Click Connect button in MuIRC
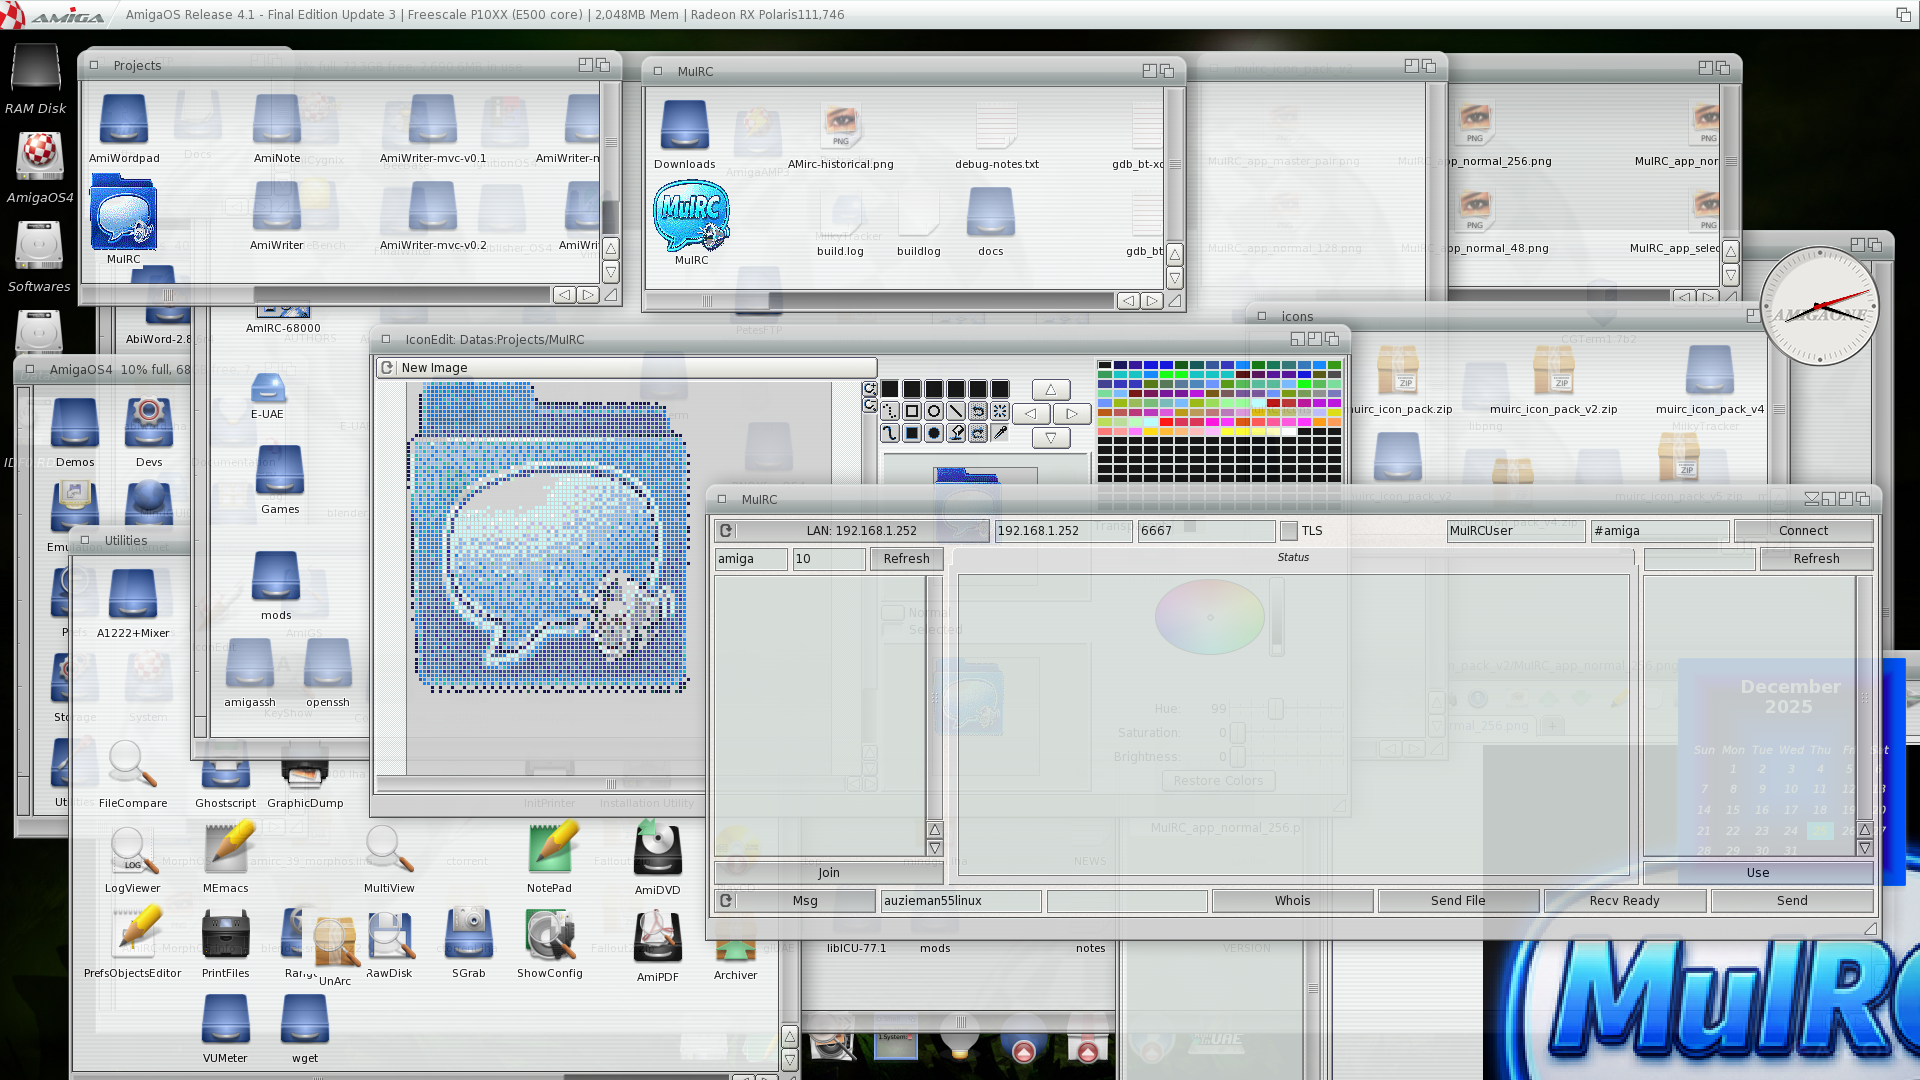Image resolution: width=1920 pixels, height=1080 pixels. pyautogui.click(x=1803, y=531)
